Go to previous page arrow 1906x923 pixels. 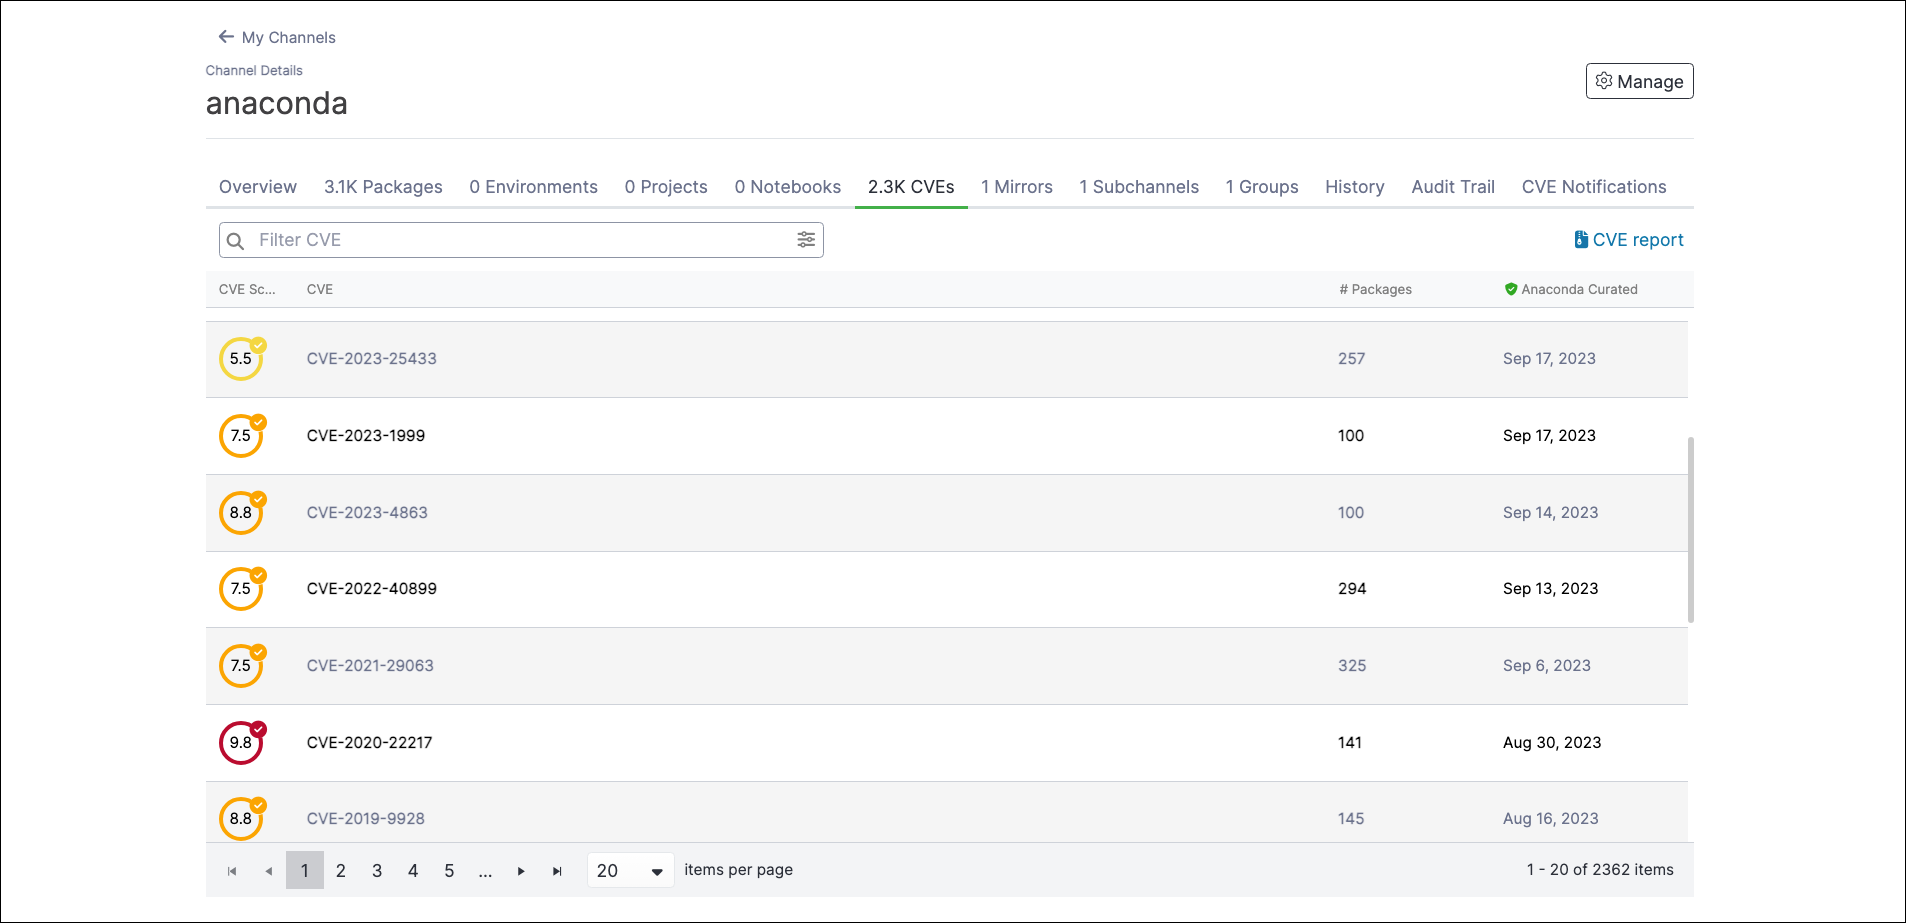[268, 871]
